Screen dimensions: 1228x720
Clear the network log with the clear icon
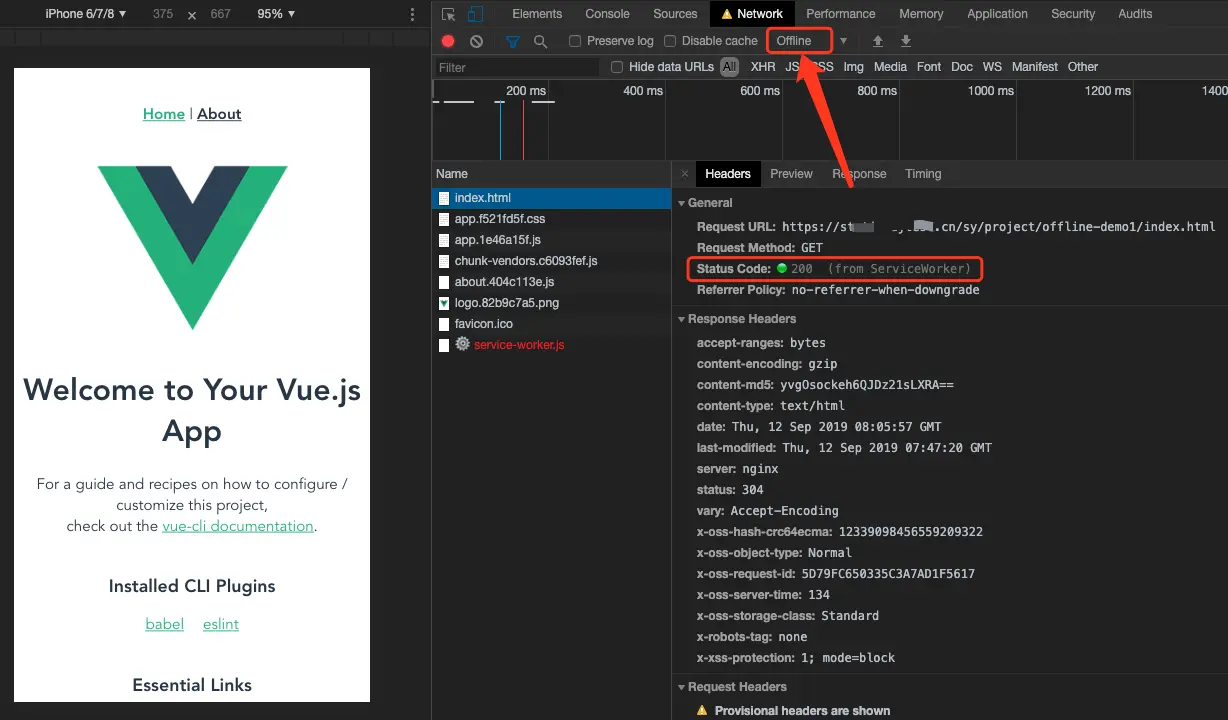click(476, 41)
